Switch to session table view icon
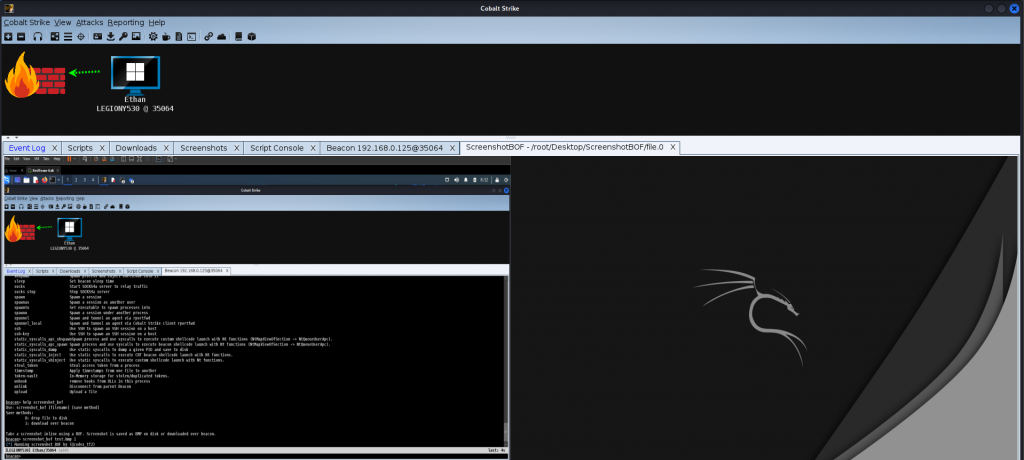 [68, 37]
